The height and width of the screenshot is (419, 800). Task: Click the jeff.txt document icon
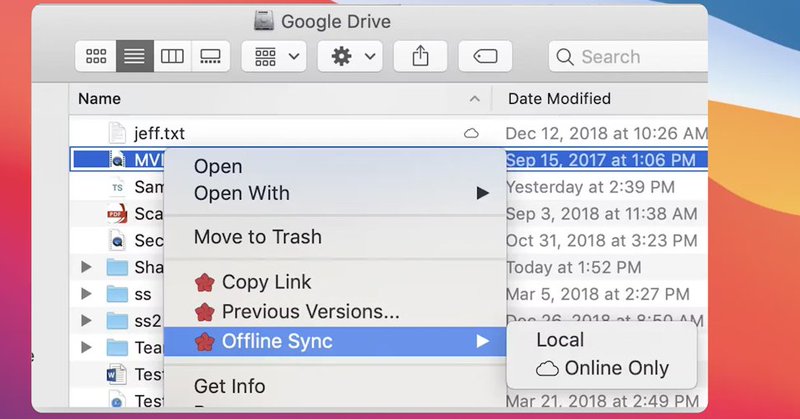[117, 133]
